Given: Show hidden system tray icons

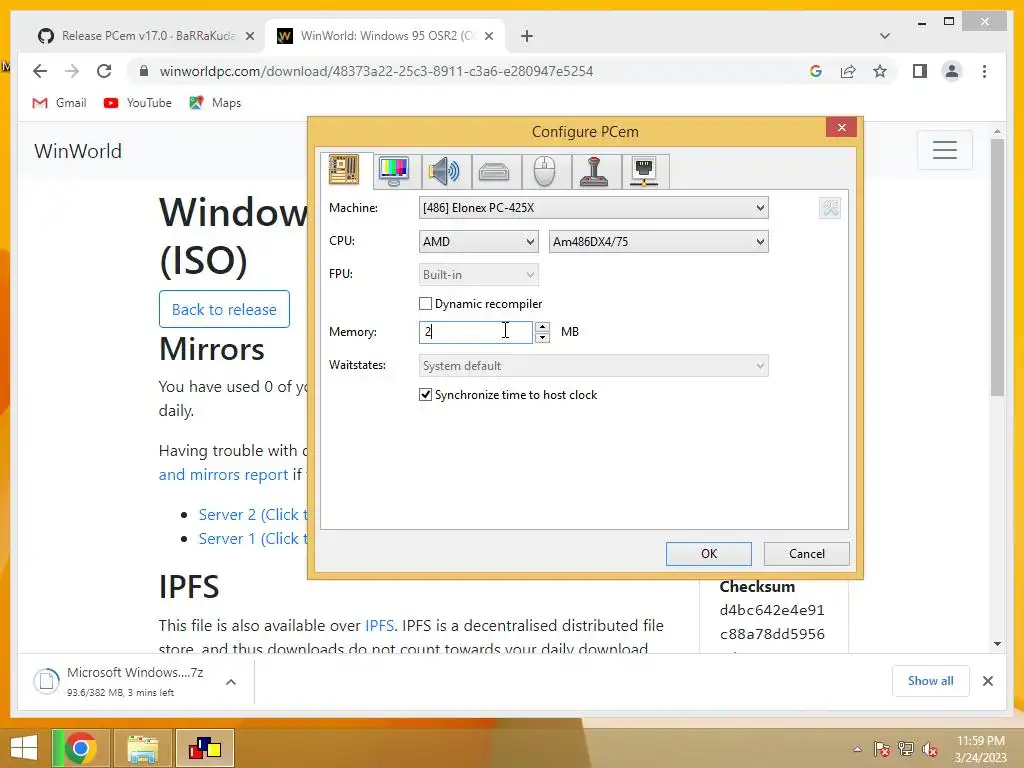Looking at the screenshot, I should [x=857, y=749].
